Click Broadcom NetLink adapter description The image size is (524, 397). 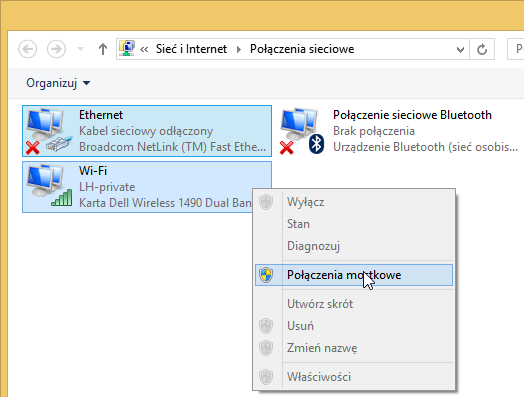(172, 147)
